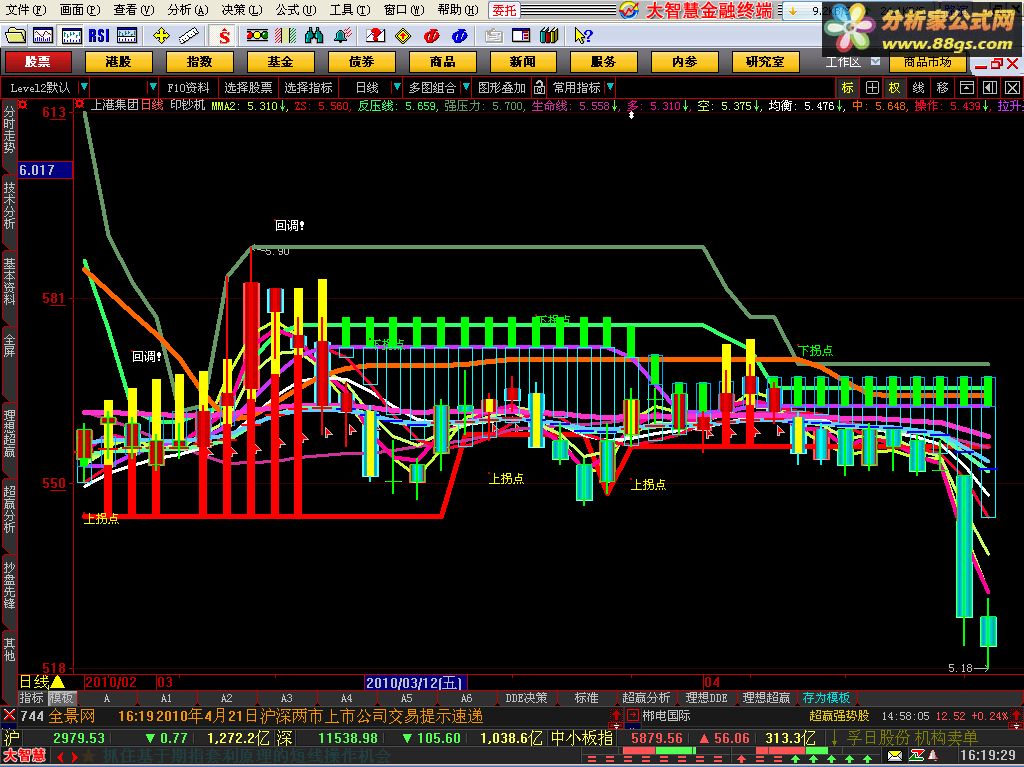Open the 分析 menu

187,10
